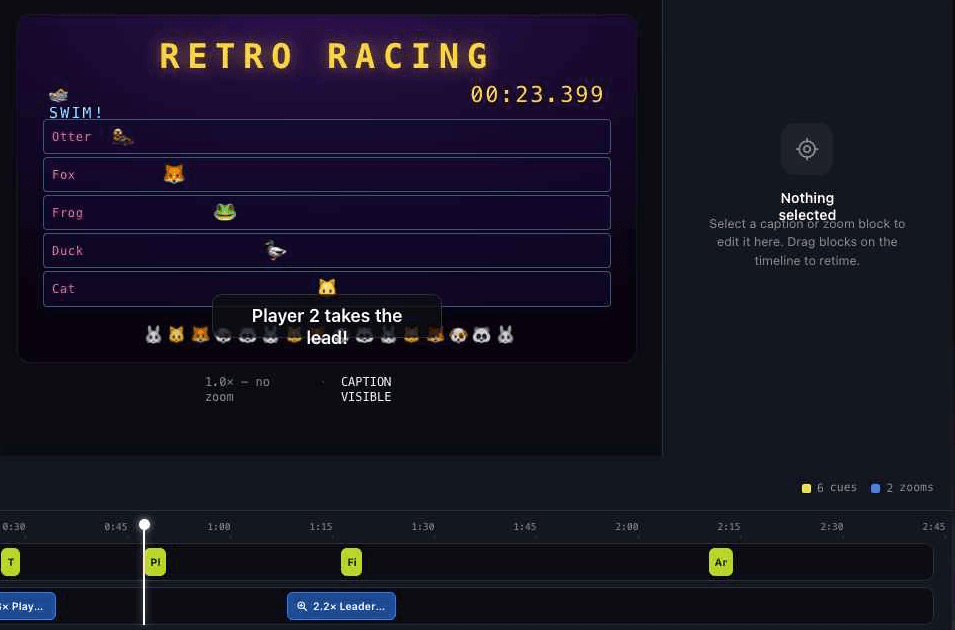Click the SWIM! label in the preview

pyautogui.click(x=76, y=113)
